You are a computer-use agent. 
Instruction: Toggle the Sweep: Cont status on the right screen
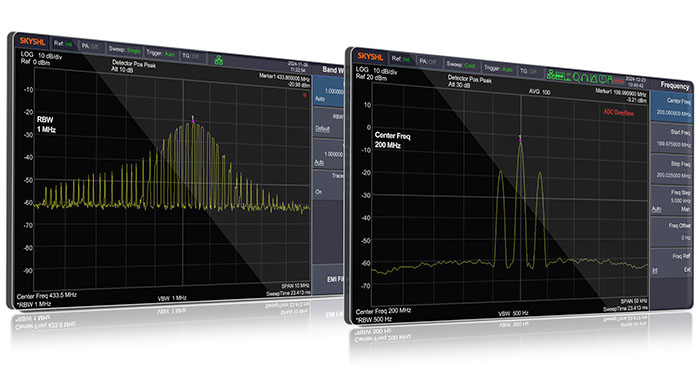461,65
